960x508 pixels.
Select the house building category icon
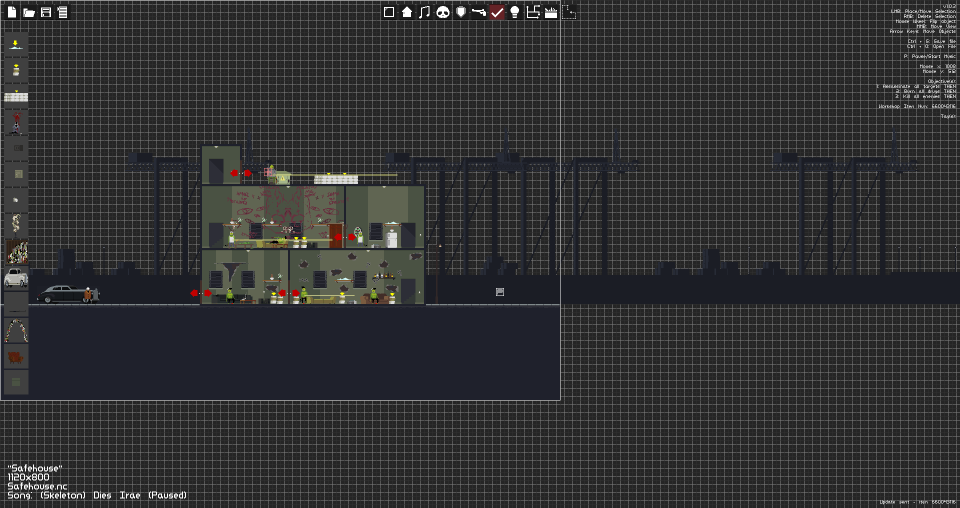click(x=407, y=12)
